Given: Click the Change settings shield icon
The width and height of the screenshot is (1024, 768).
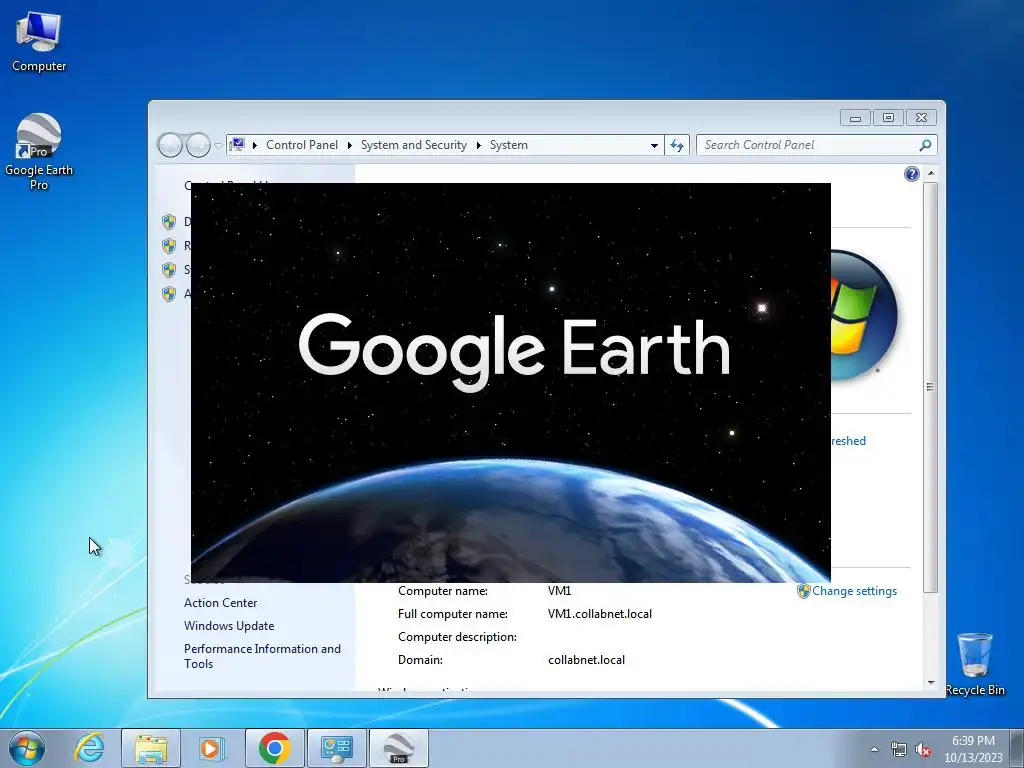Looking at the screenshot, I should (x=803, y=591).
